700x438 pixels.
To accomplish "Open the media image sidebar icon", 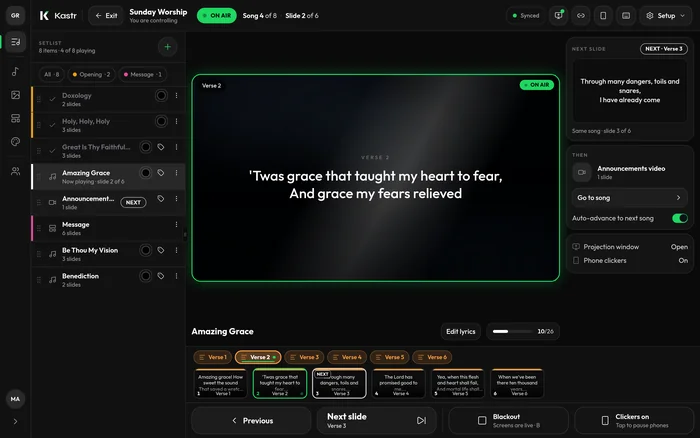I will [16, 95].
